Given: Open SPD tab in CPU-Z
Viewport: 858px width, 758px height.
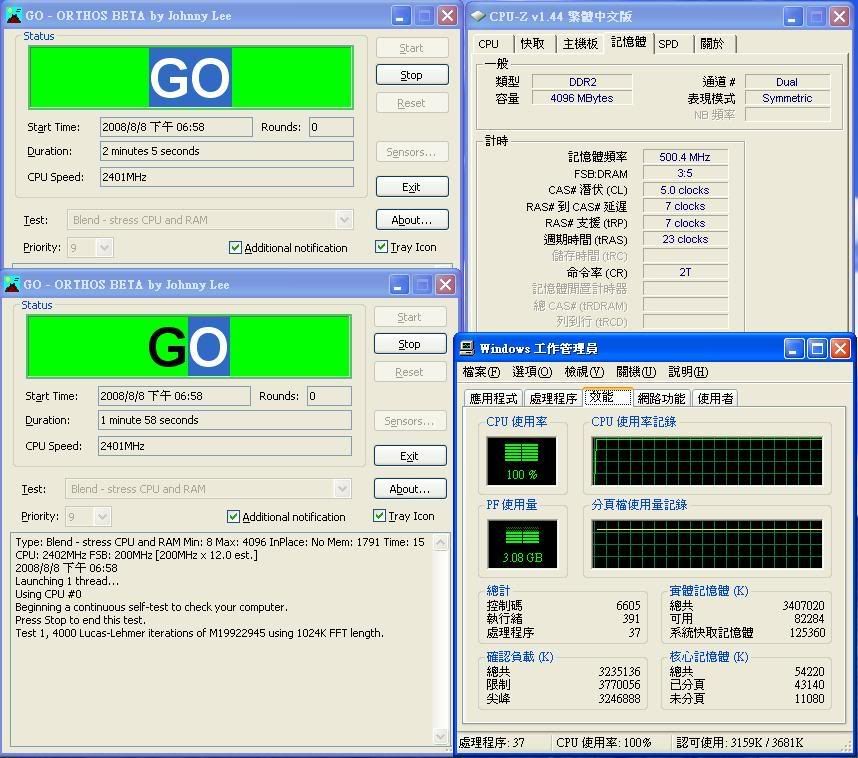Looking at the screenshot, I should [668, 44].
